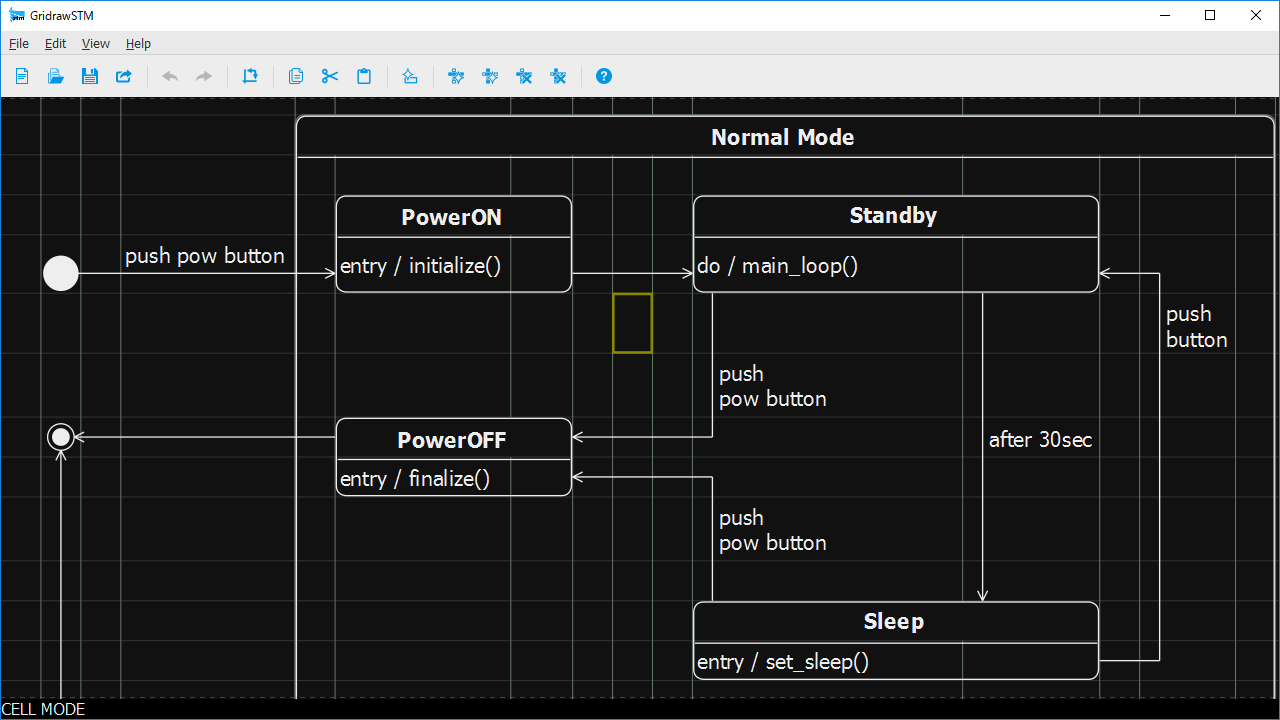Open the Edit menu
The width and height of the screenshot is (1280, 720).
[x=55, y=44]
